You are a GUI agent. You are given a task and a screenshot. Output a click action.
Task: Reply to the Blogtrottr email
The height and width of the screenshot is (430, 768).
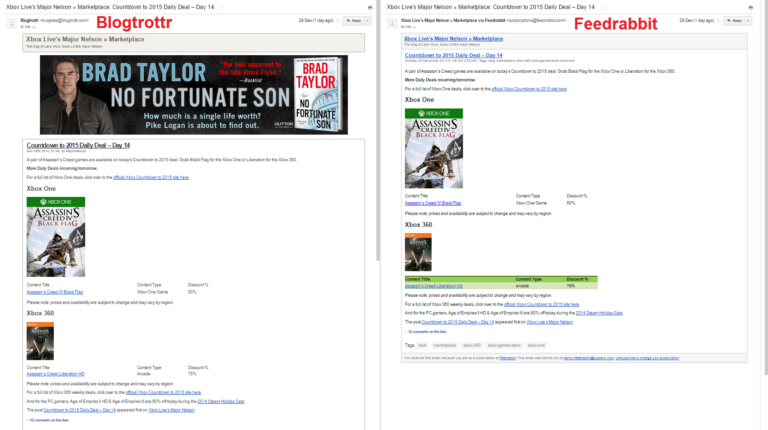(354, 21)
